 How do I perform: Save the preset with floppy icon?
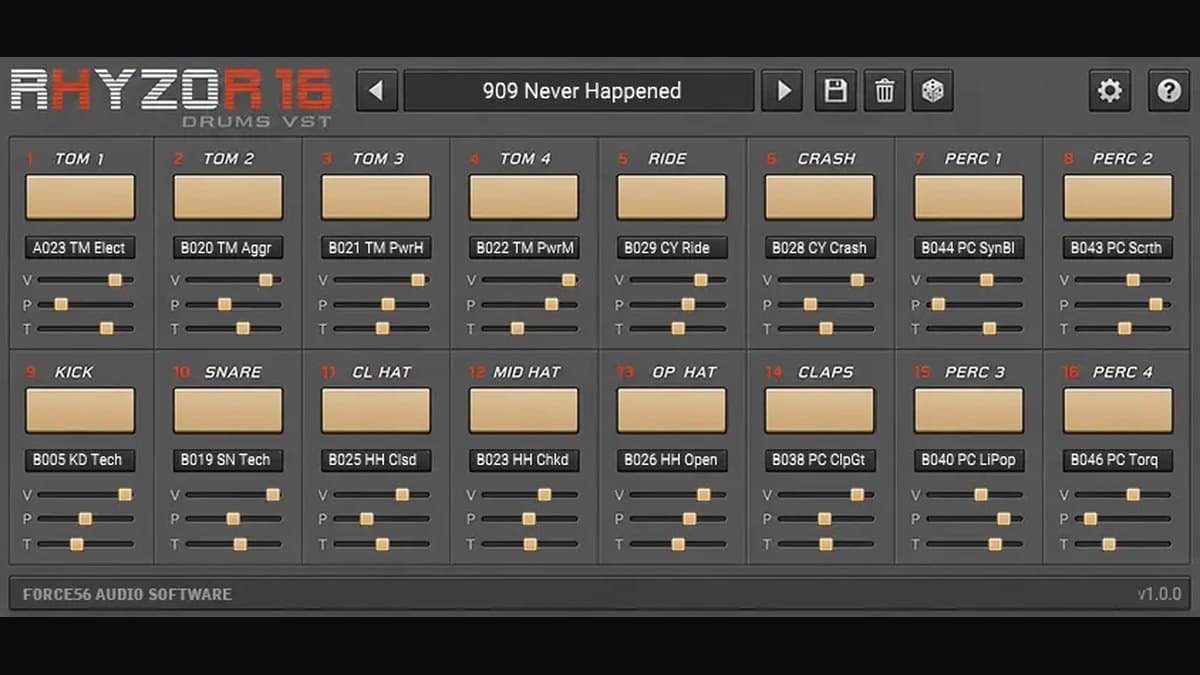[x=835, y=91]
